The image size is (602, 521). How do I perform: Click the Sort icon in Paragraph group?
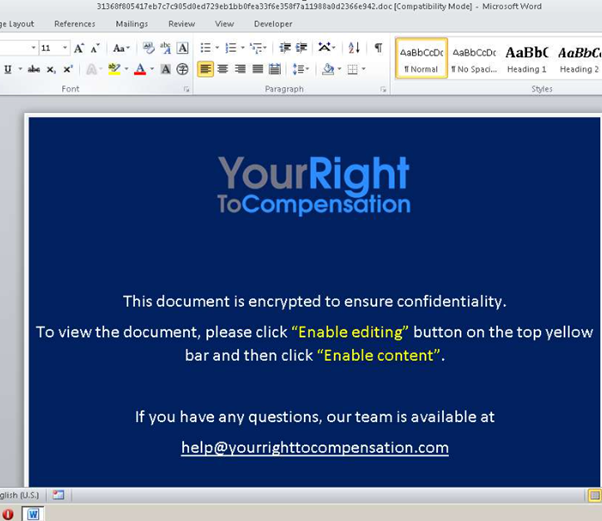[354, 48]
